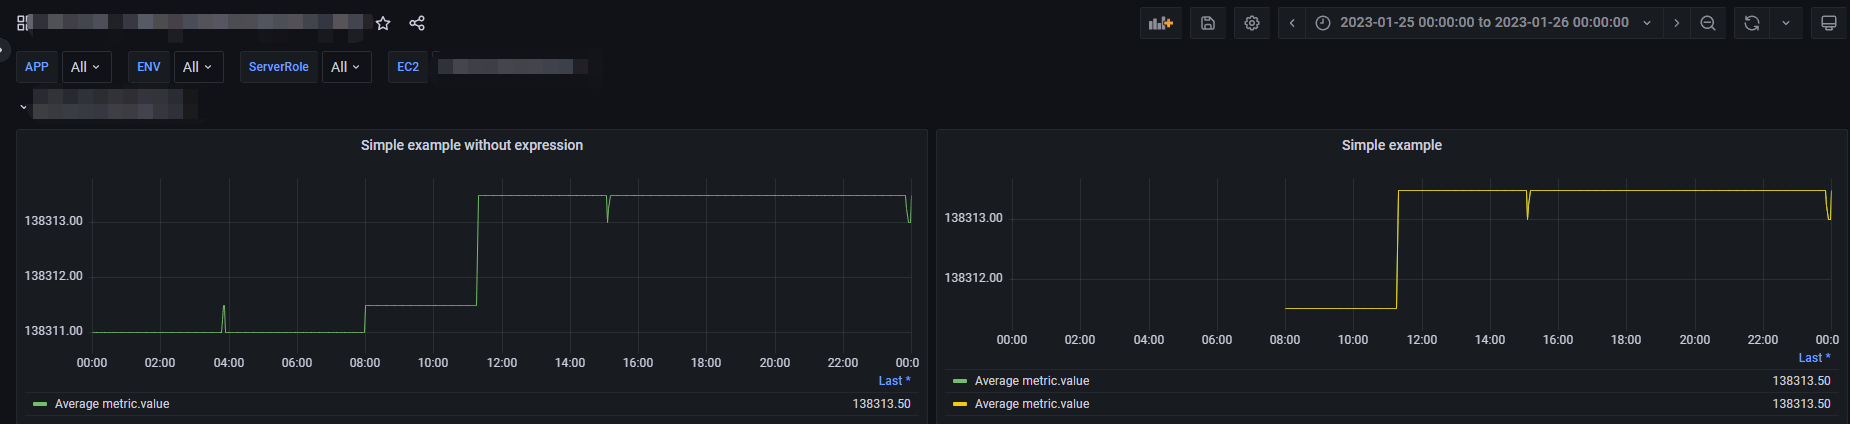
Task: Click the Add panel icon
Action: coord(1161,23)
